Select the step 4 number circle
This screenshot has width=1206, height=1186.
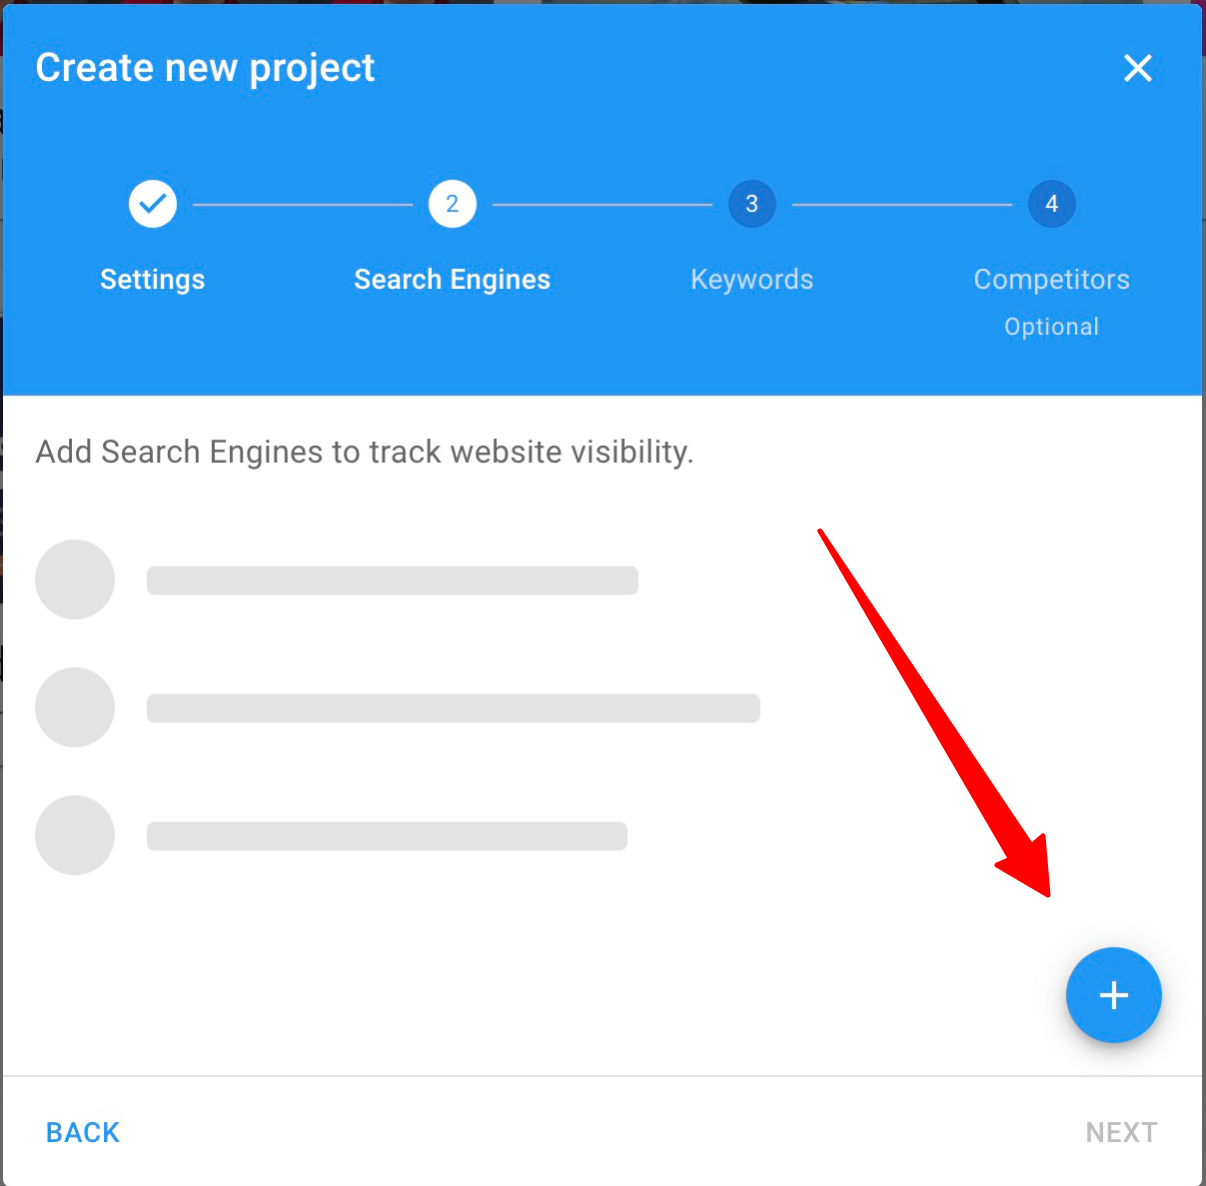click(1052, 204)
